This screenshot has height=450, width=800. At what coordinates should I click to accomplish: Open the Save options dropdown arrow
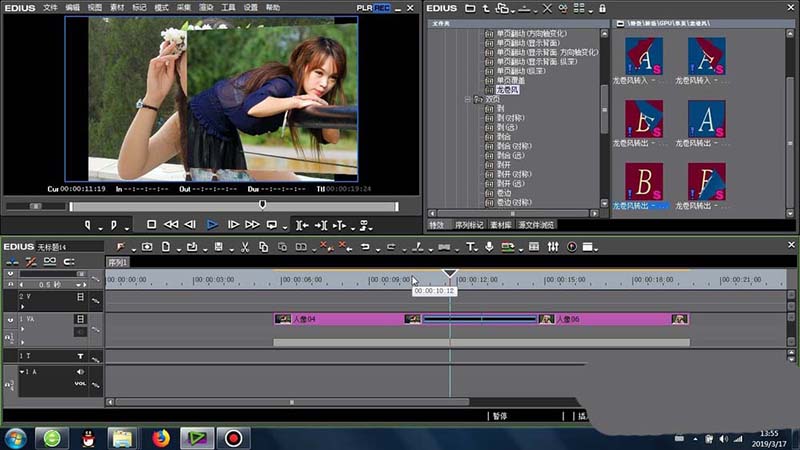point(231,249)
